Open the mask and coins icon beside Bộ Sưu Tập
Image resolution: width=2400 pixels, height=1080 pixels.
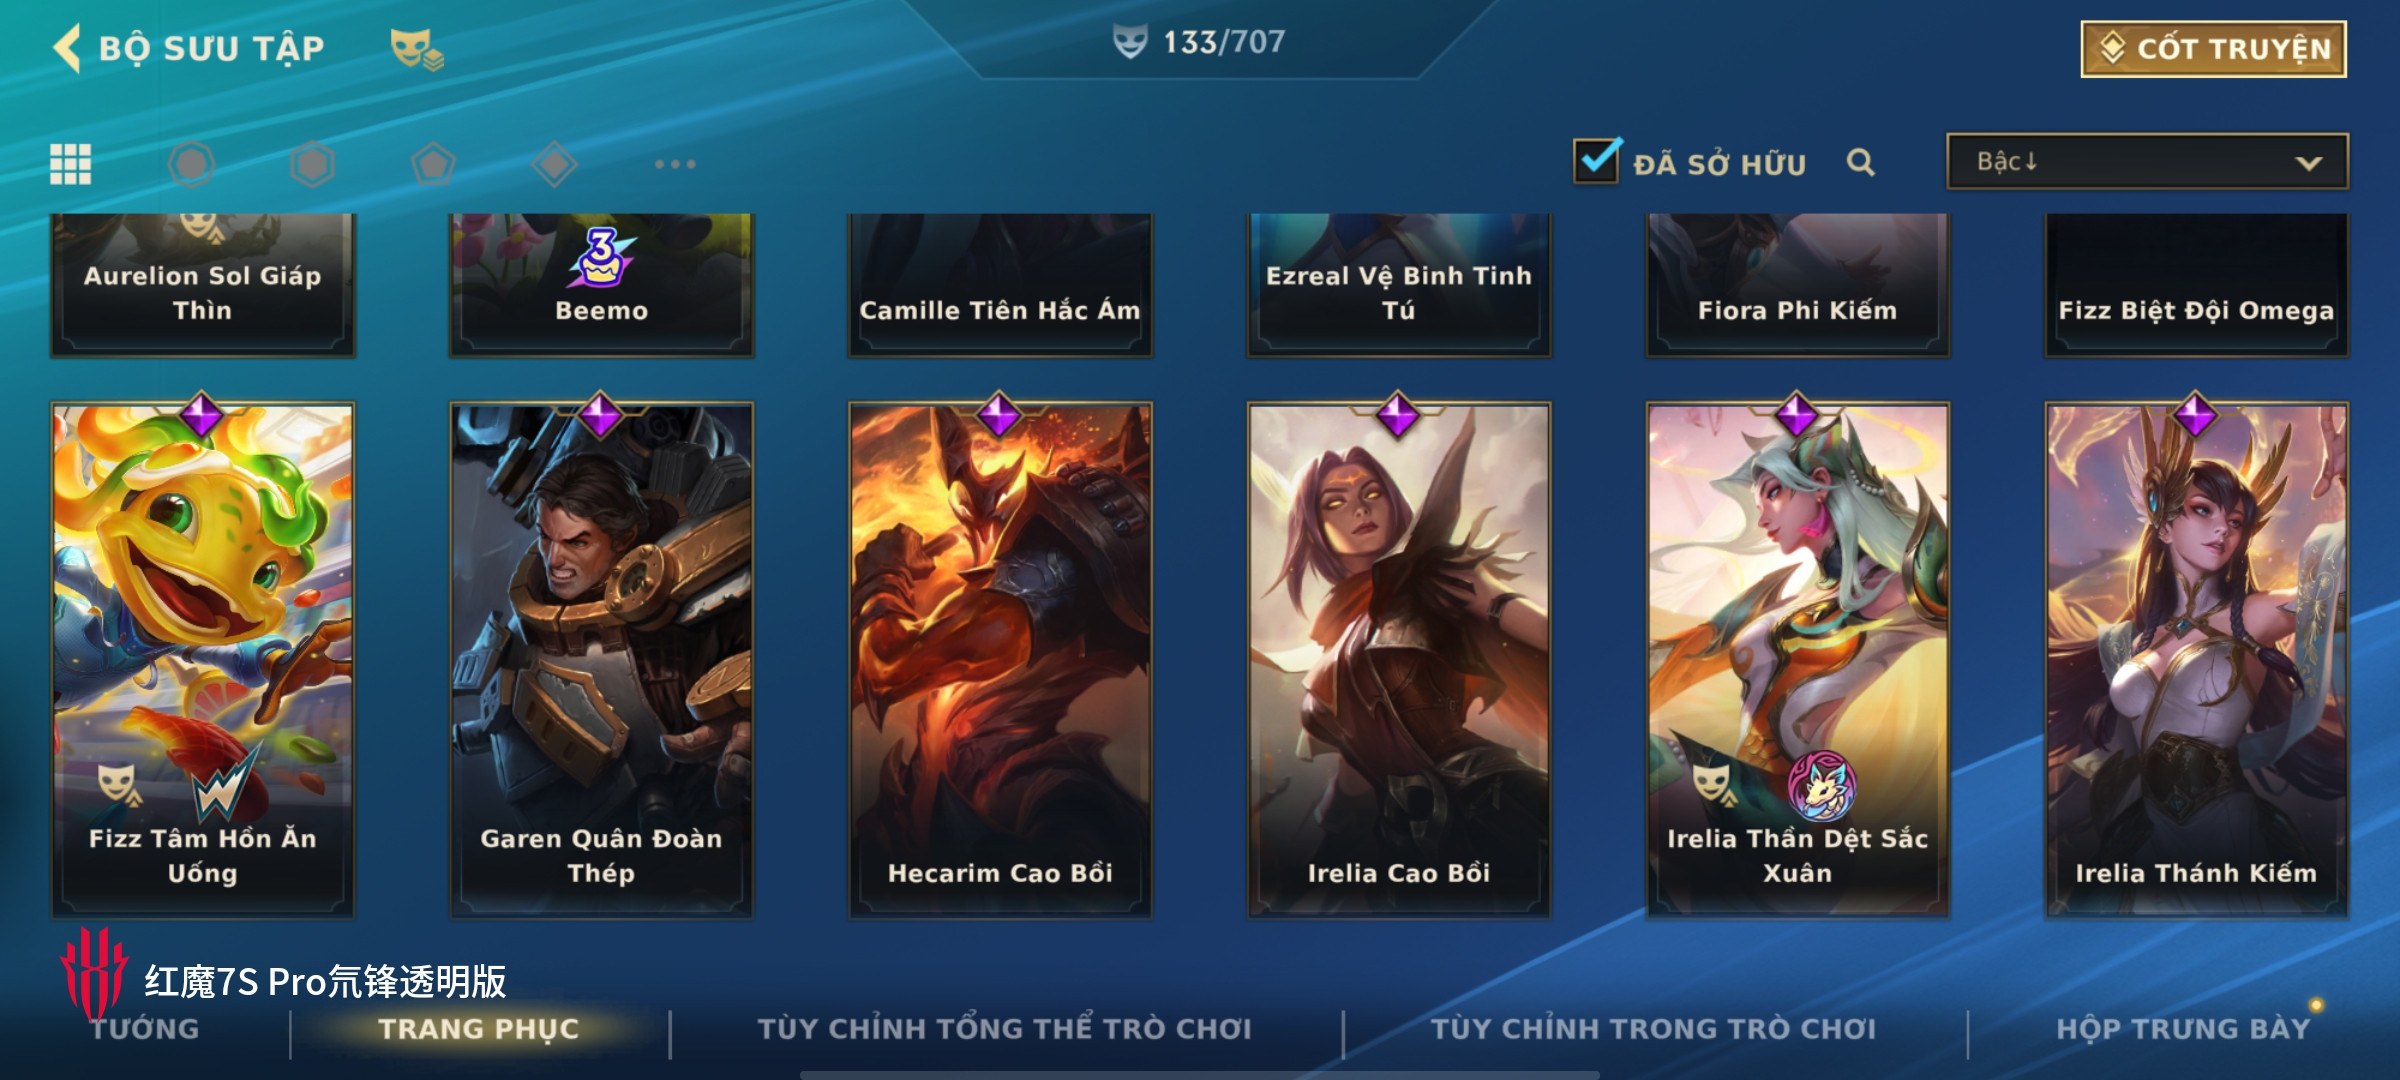(x=416, y=48)
